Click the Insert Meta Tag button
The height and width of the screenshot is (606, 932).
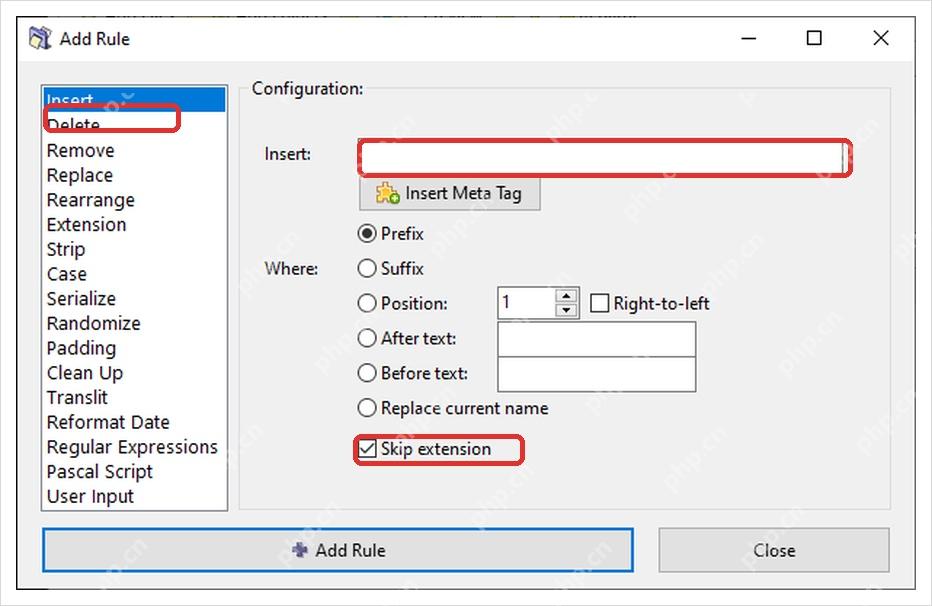coord(450,194)
